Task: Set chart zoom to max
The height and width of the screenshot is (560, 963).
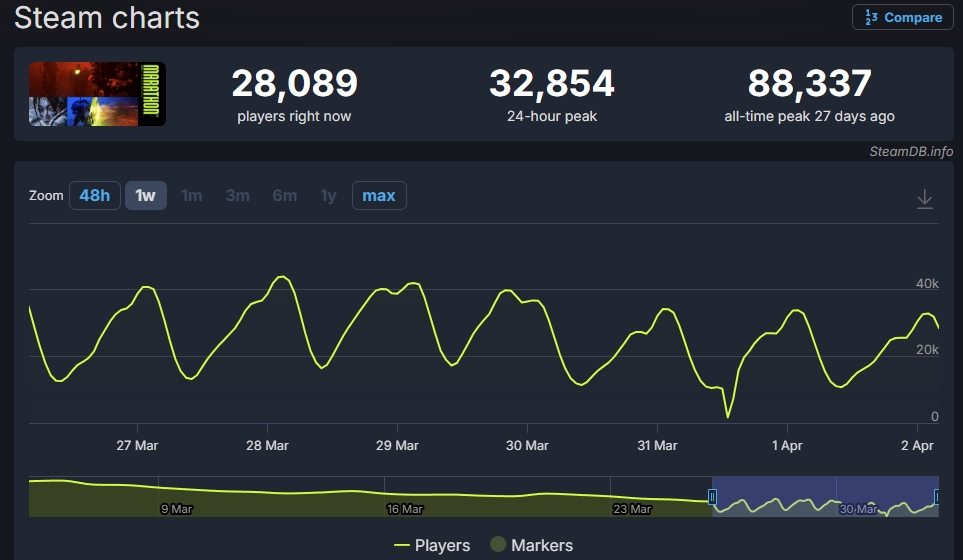Action: (x=379, y=195)
